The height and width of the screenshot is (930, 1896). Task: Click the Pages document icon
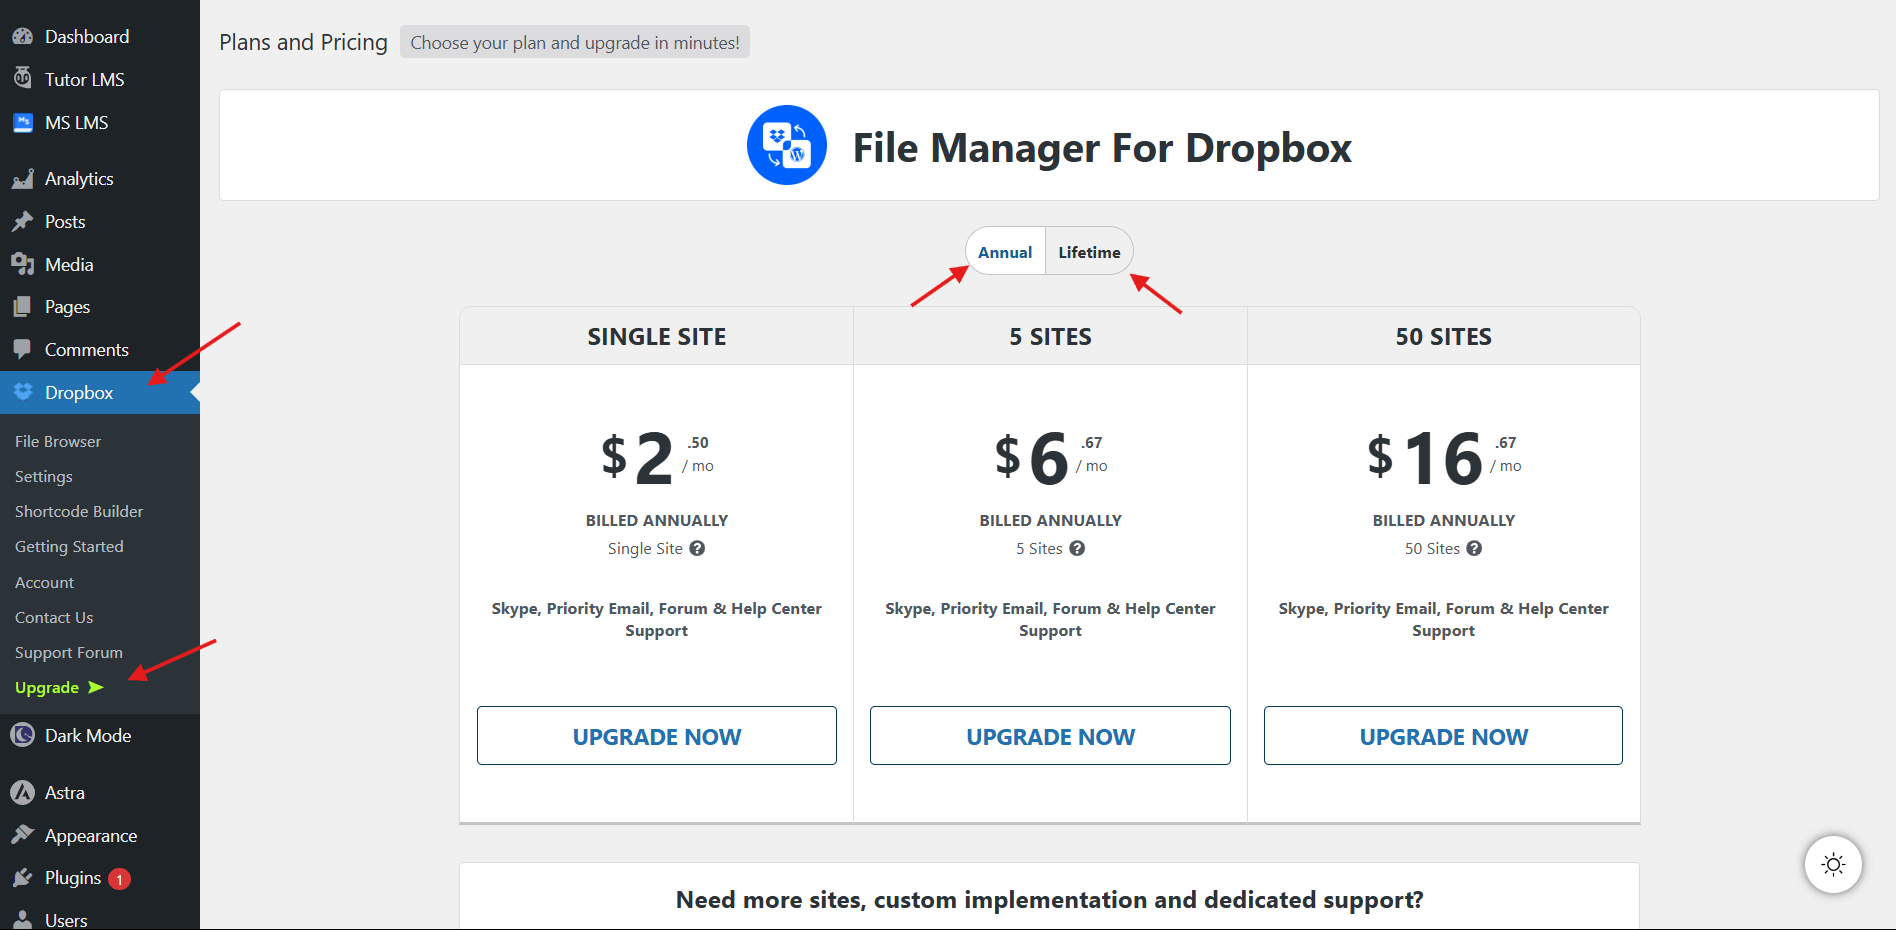22,307
